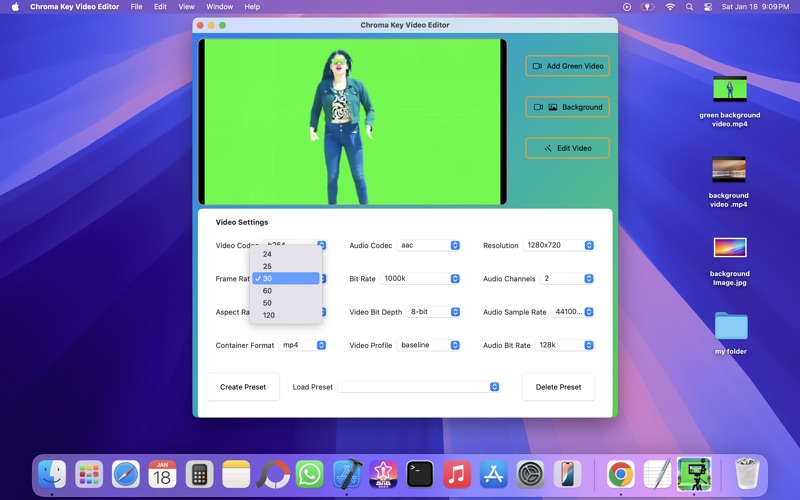Viewport: 800px width, 500px height.
Task: Expand the Load Preset dropdown
Action: 418,387
